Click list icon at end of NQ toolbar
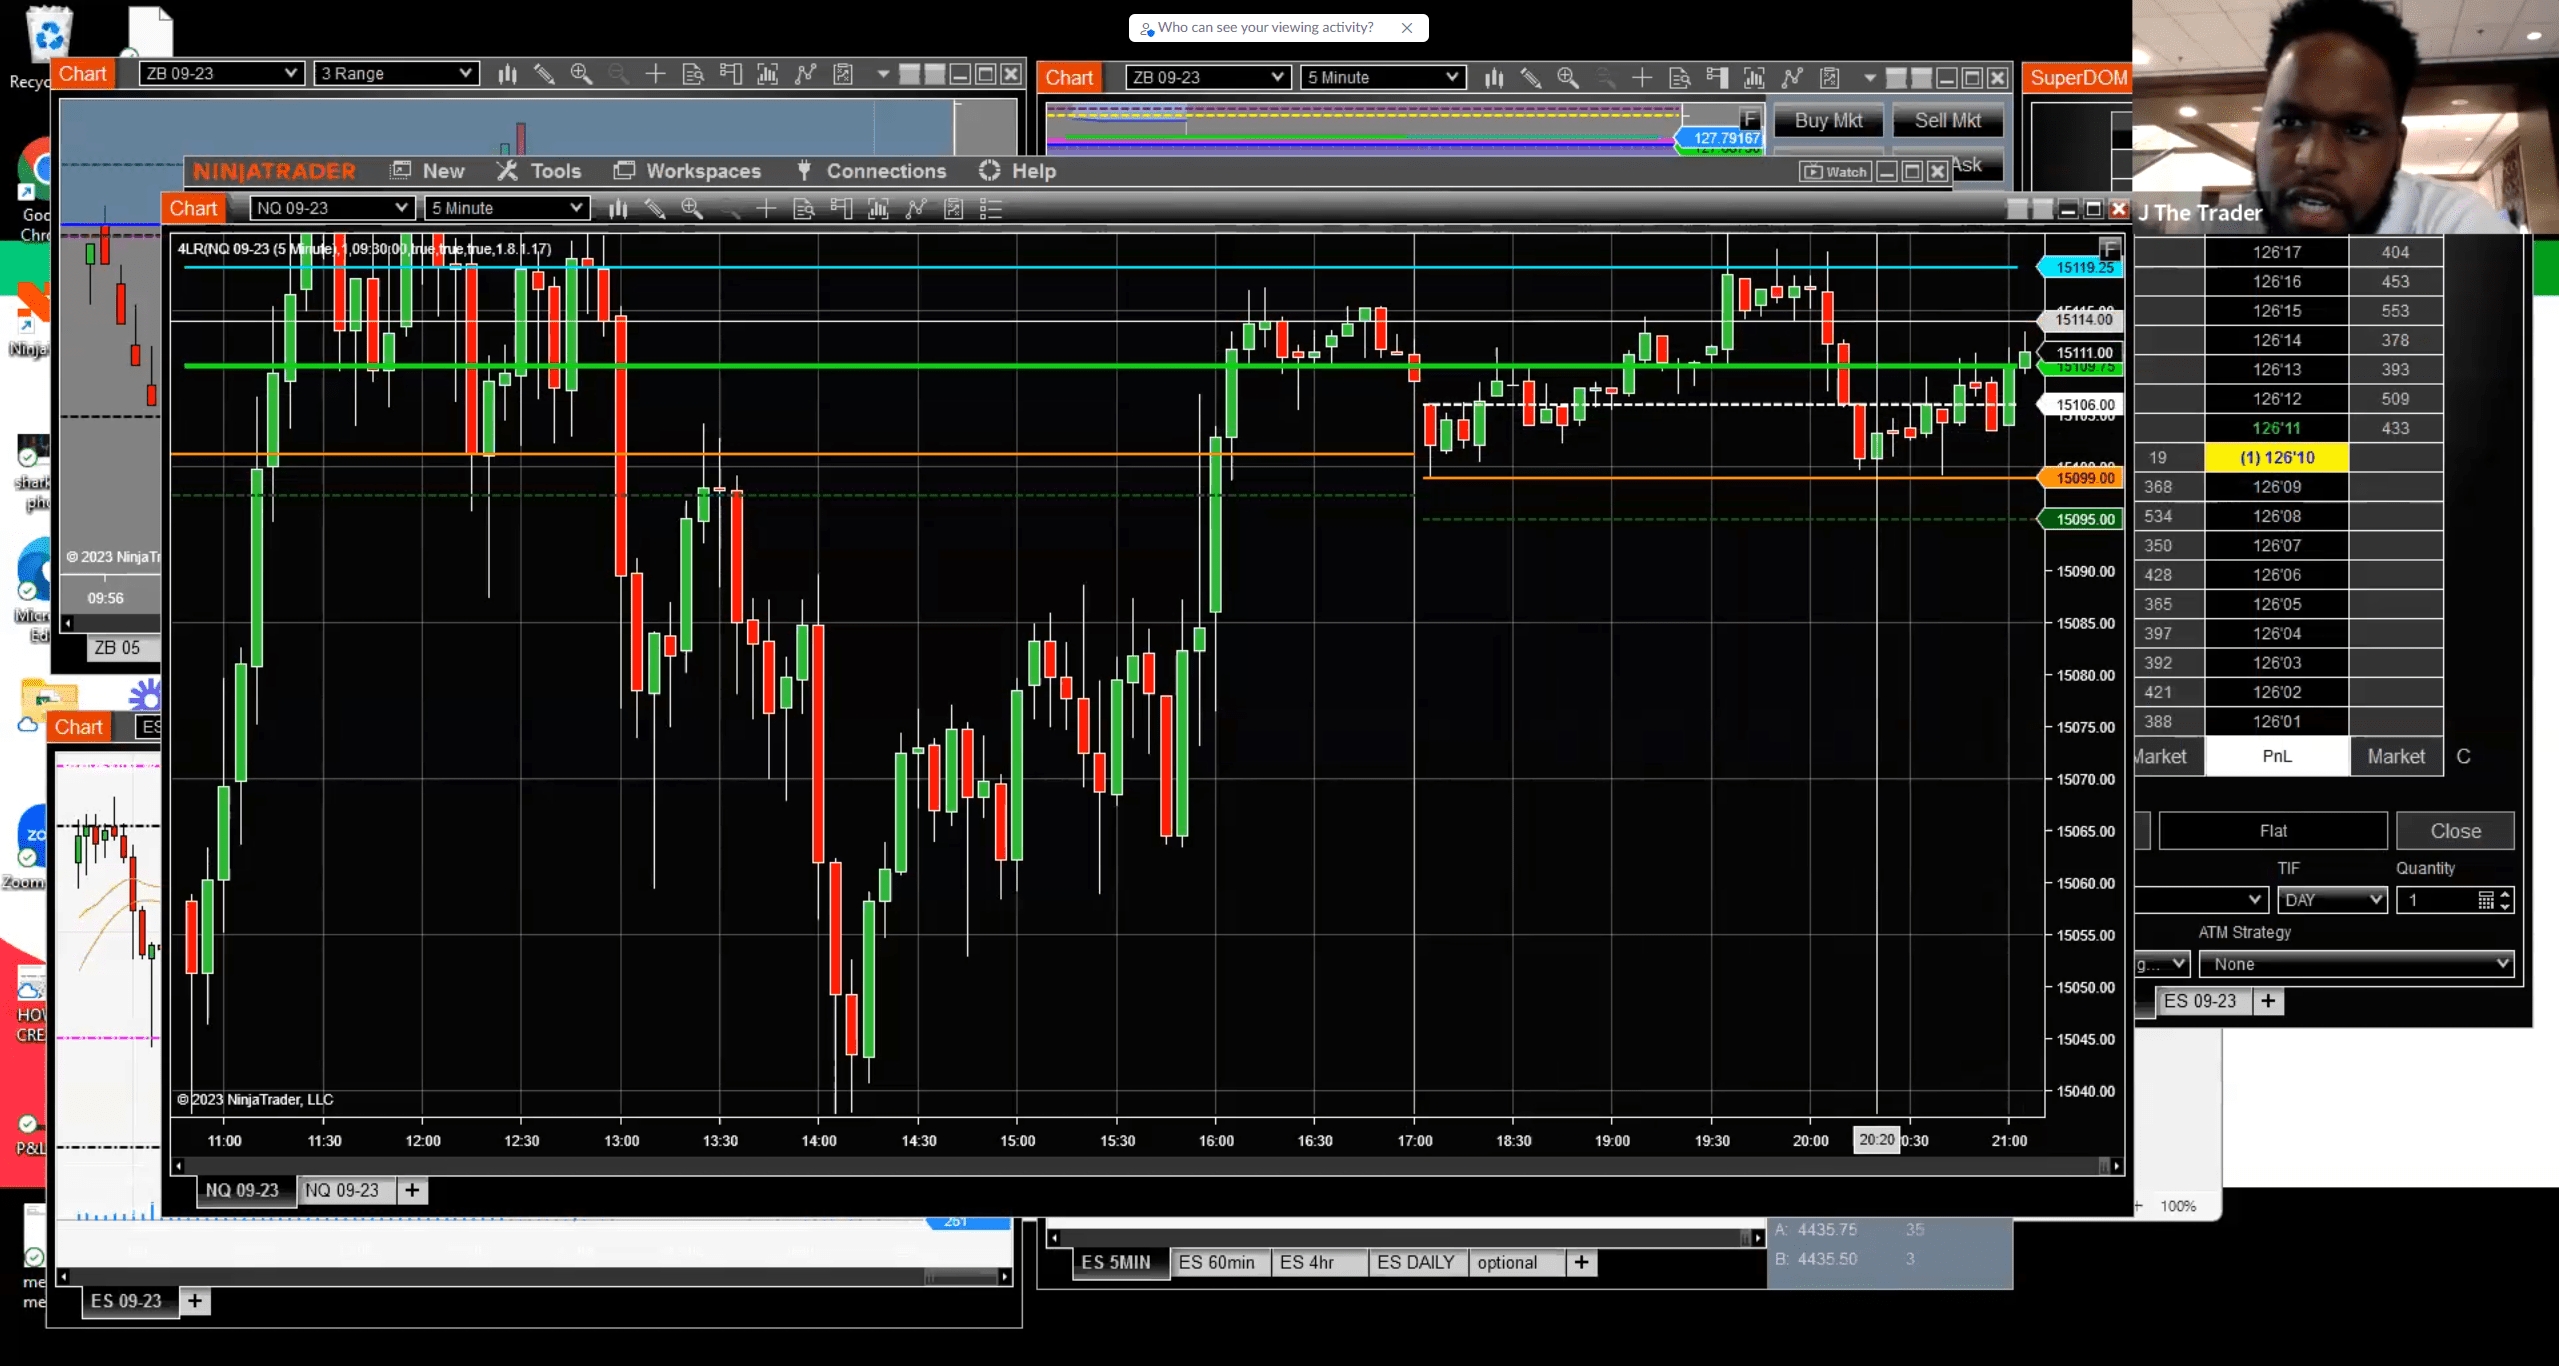Image resolution: width=2559 pixels, height=1366 pixels. coord(990,208)
